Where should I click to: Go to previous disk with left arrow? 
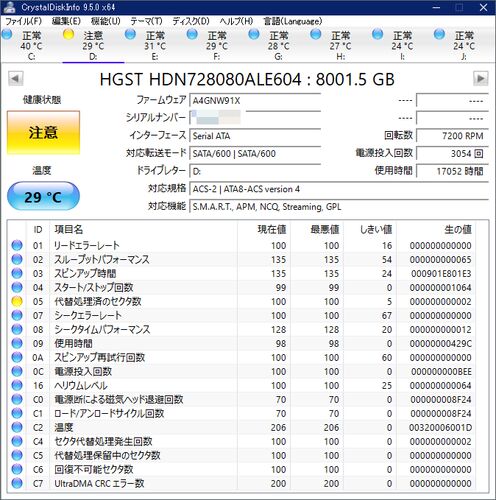[15, 79]
